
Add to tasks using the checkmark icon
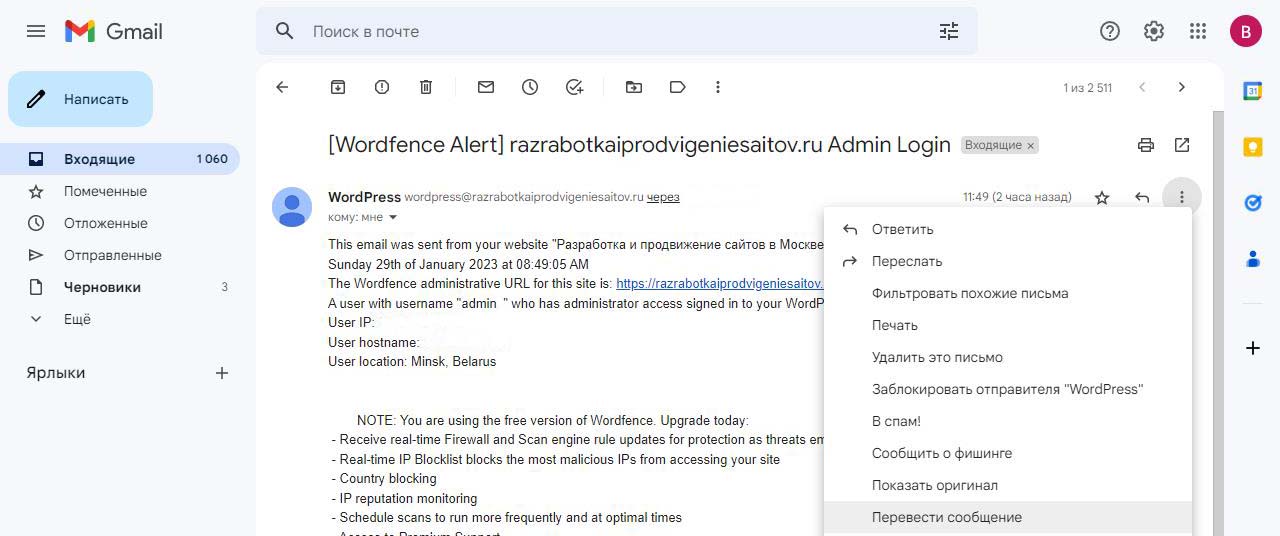tap(574, 87)
